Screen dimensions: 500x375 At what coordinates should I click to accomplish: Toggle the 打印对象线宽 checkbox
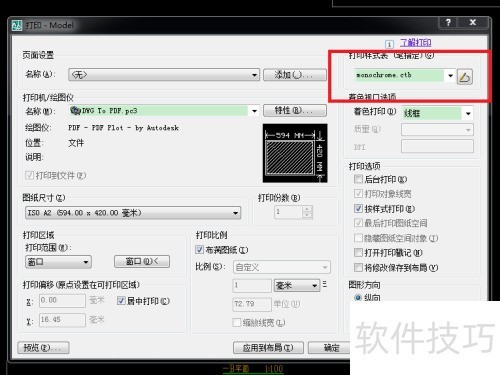pos(358,194)
